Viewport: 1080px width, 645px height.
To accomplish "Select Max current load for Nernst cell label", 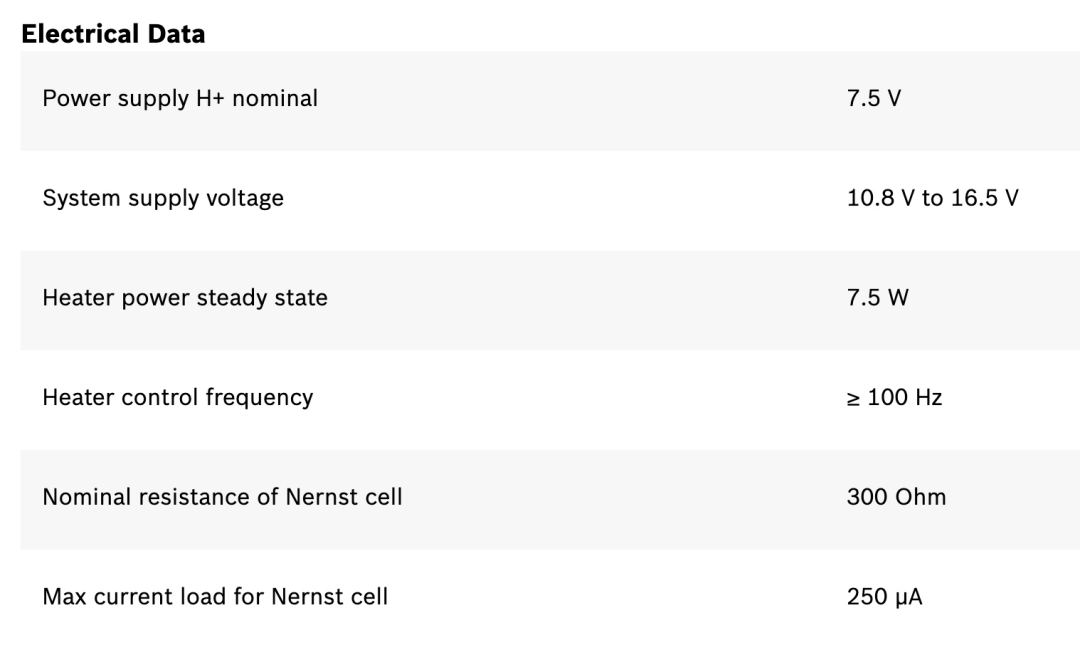I will click(x=216, y=597).
